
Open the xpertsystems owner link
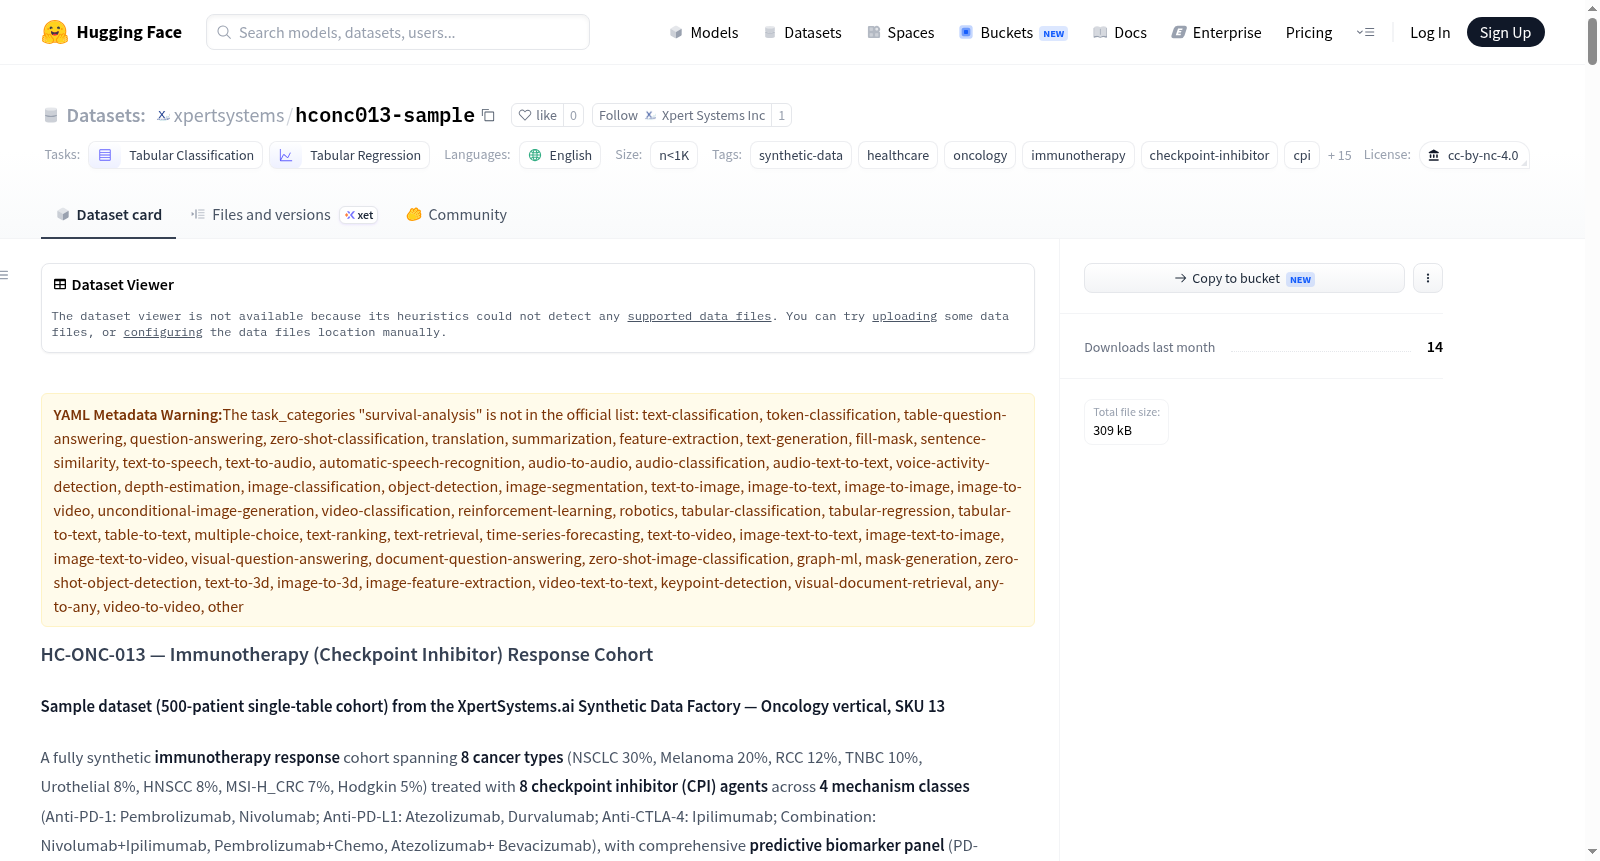coord(229,115)
